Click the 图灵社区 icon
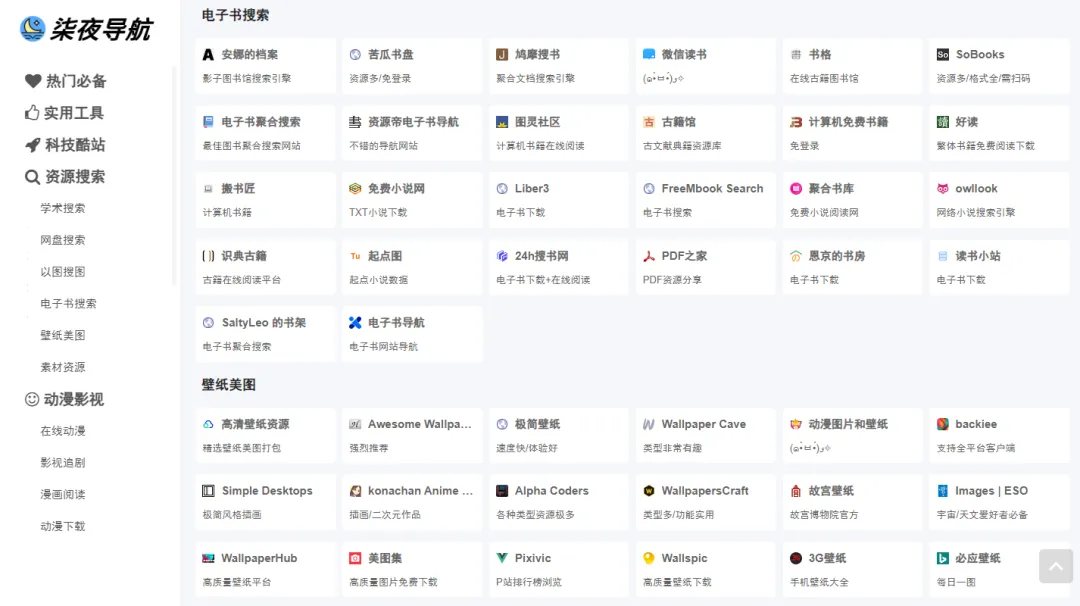This screenshot has width=1080, height=606. [502, 122]
